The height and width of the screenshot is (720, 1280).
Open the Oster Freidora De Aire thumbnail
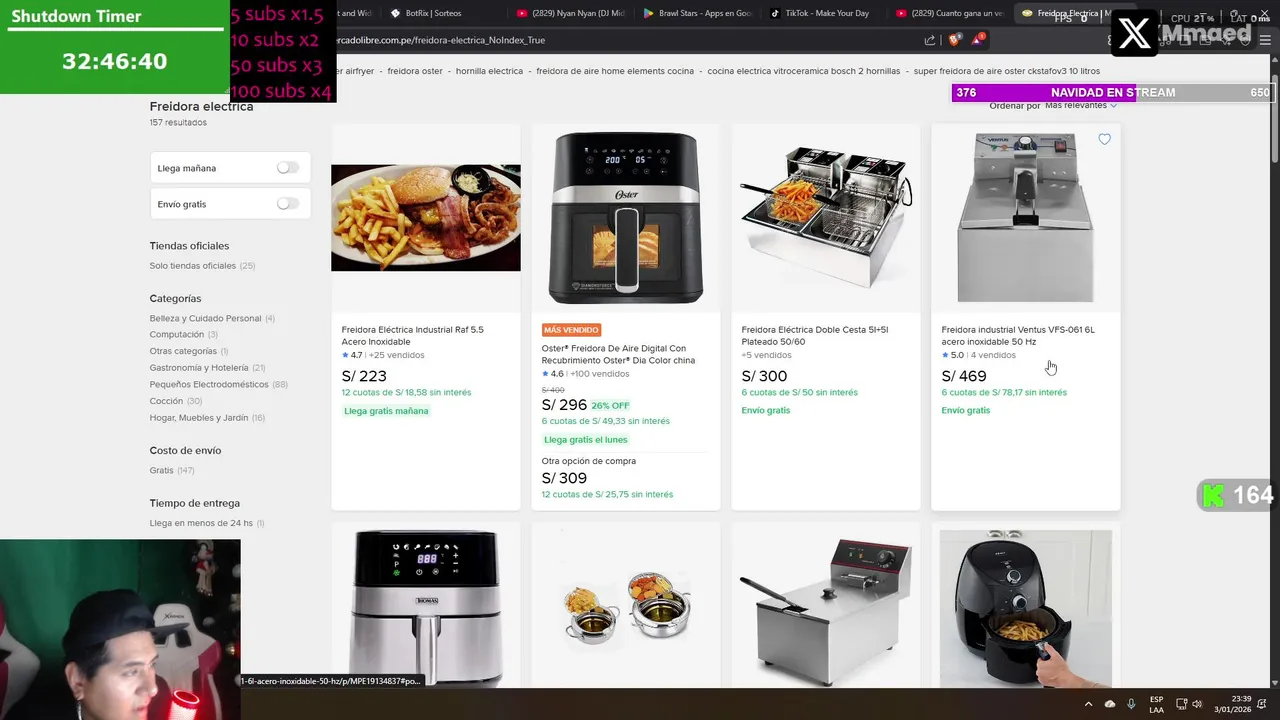coord(626,218)
